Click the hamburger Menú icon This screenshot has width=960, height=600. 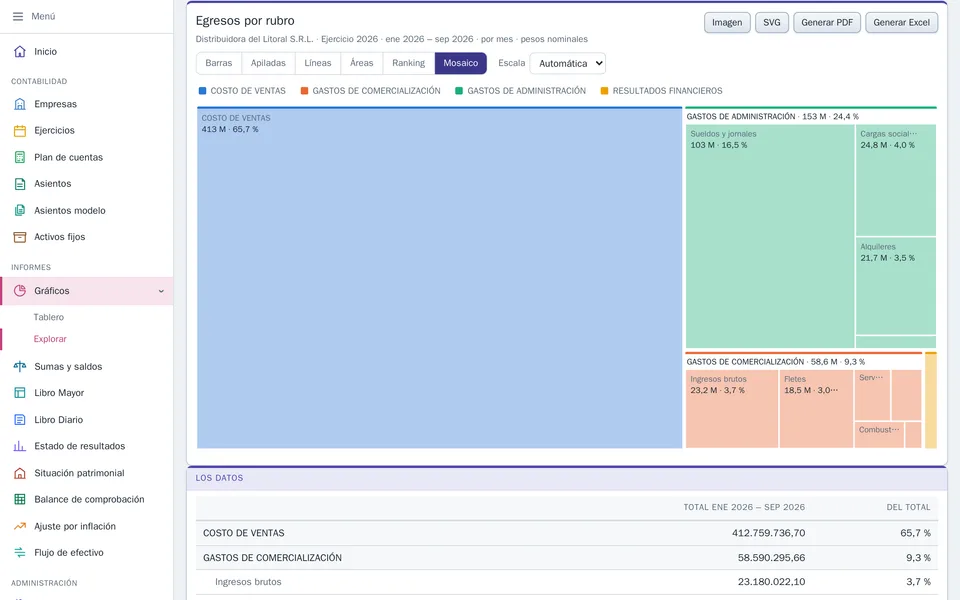[18, 17]
